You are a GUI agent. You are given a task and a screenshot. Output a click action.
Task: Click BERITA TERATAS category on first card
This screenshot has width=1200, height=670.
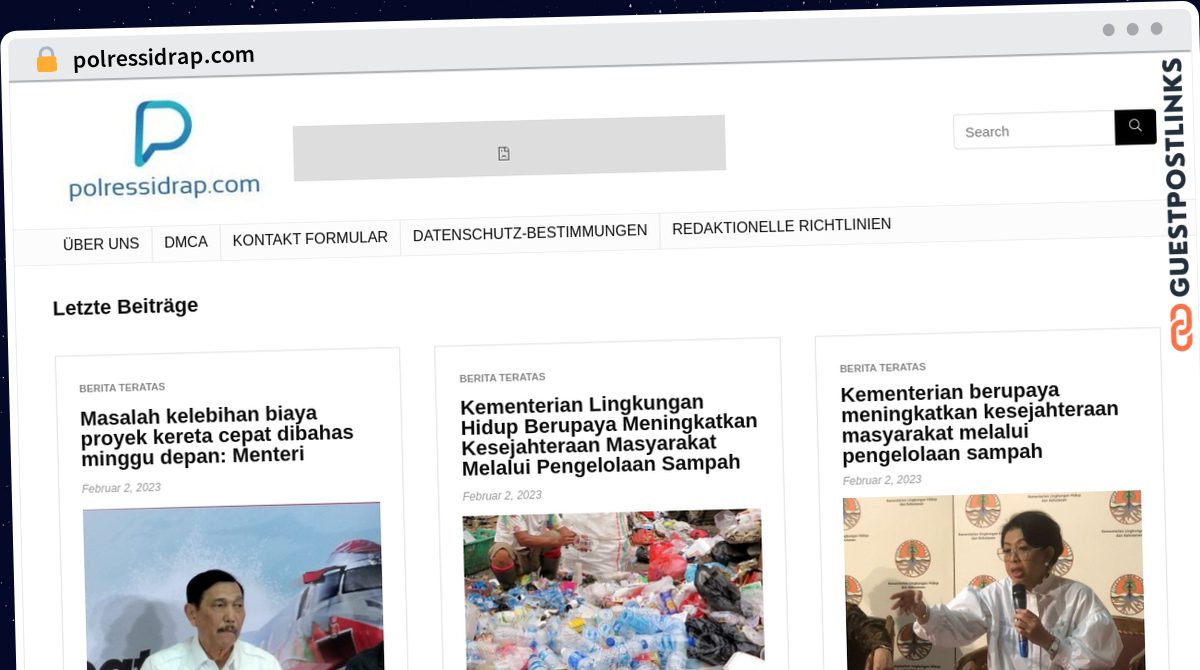122,387
